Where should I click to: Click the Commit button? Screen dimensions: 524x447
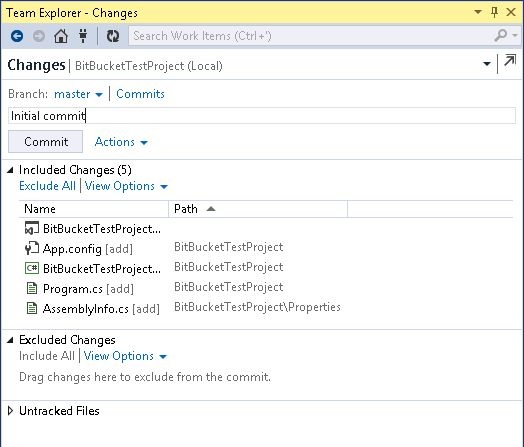tap(45, 142)
